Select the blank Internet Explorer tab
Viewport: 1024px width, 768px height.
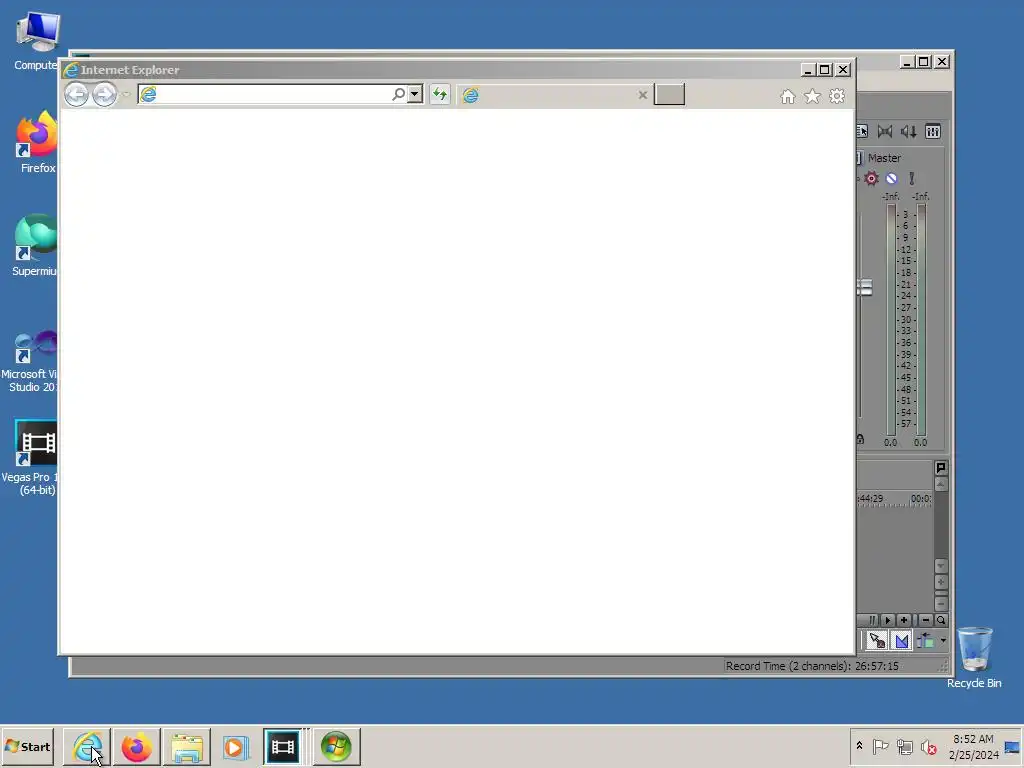click(554, 95)
